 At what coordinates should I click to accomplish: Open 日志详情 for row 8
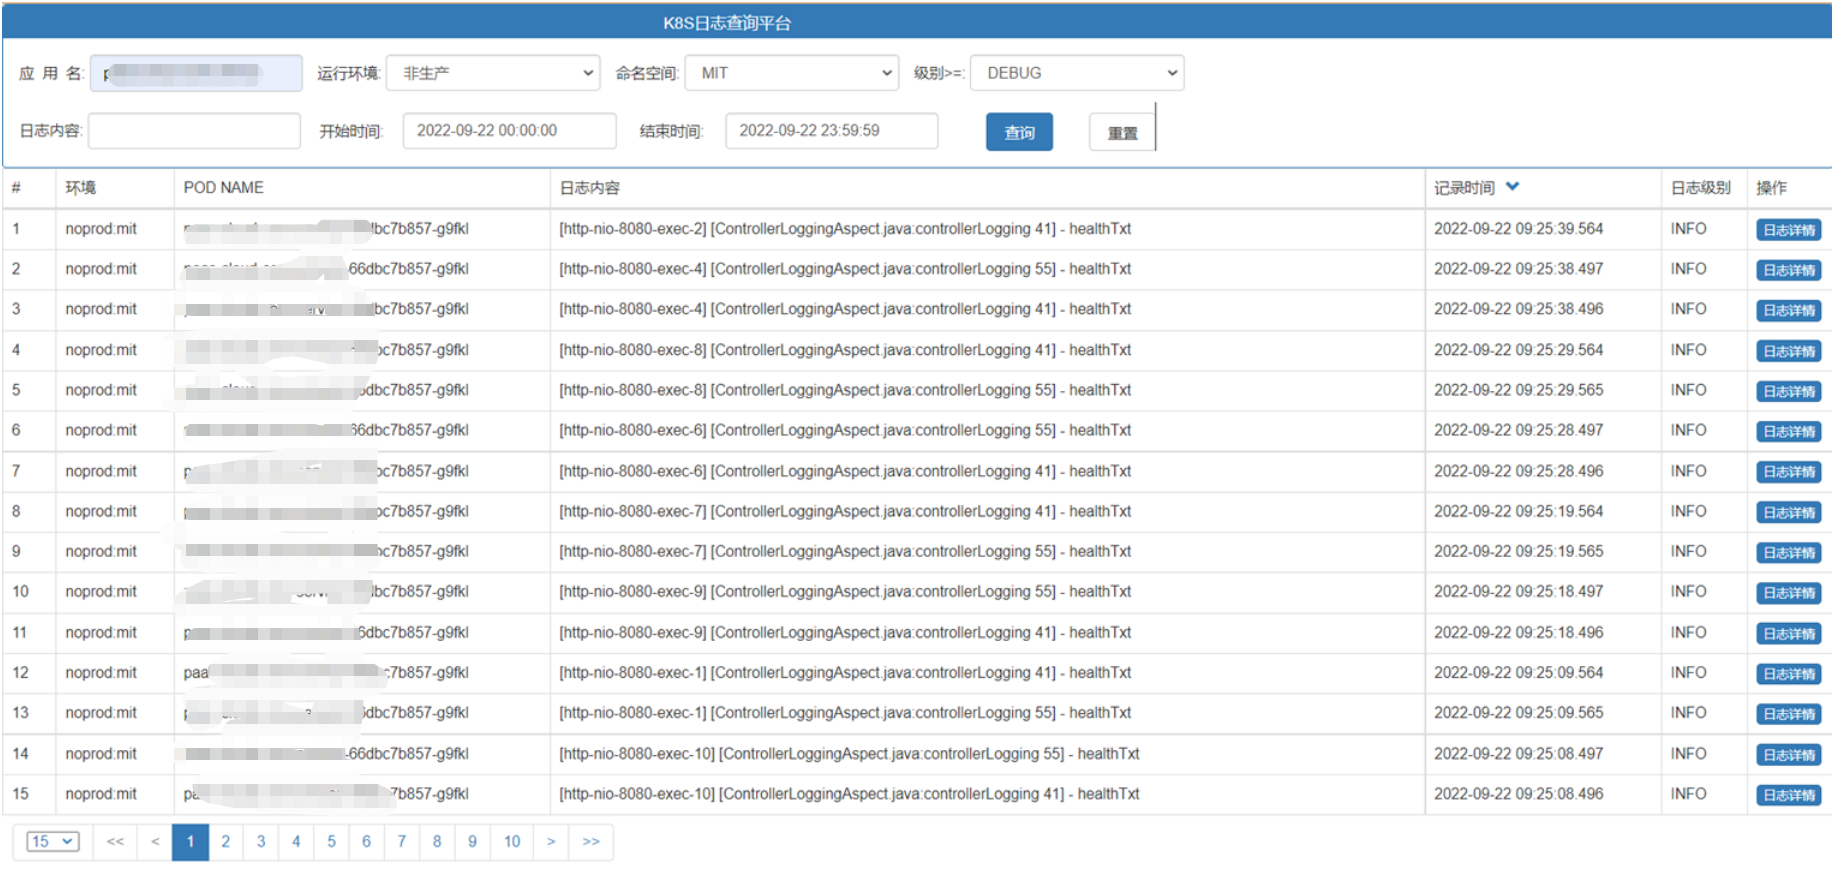1788,512
